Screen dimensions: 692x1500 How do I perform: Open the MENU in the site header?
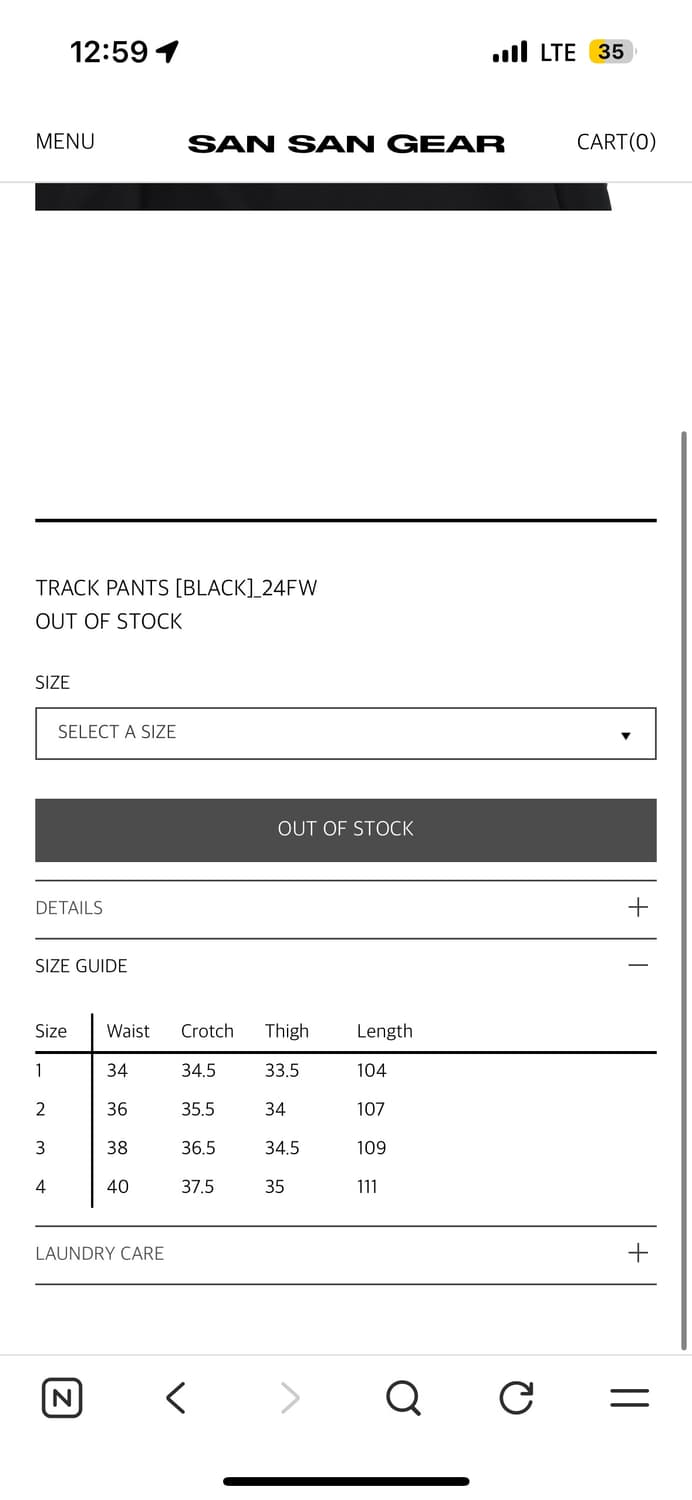pyautogui.click(x=64, y=142)
